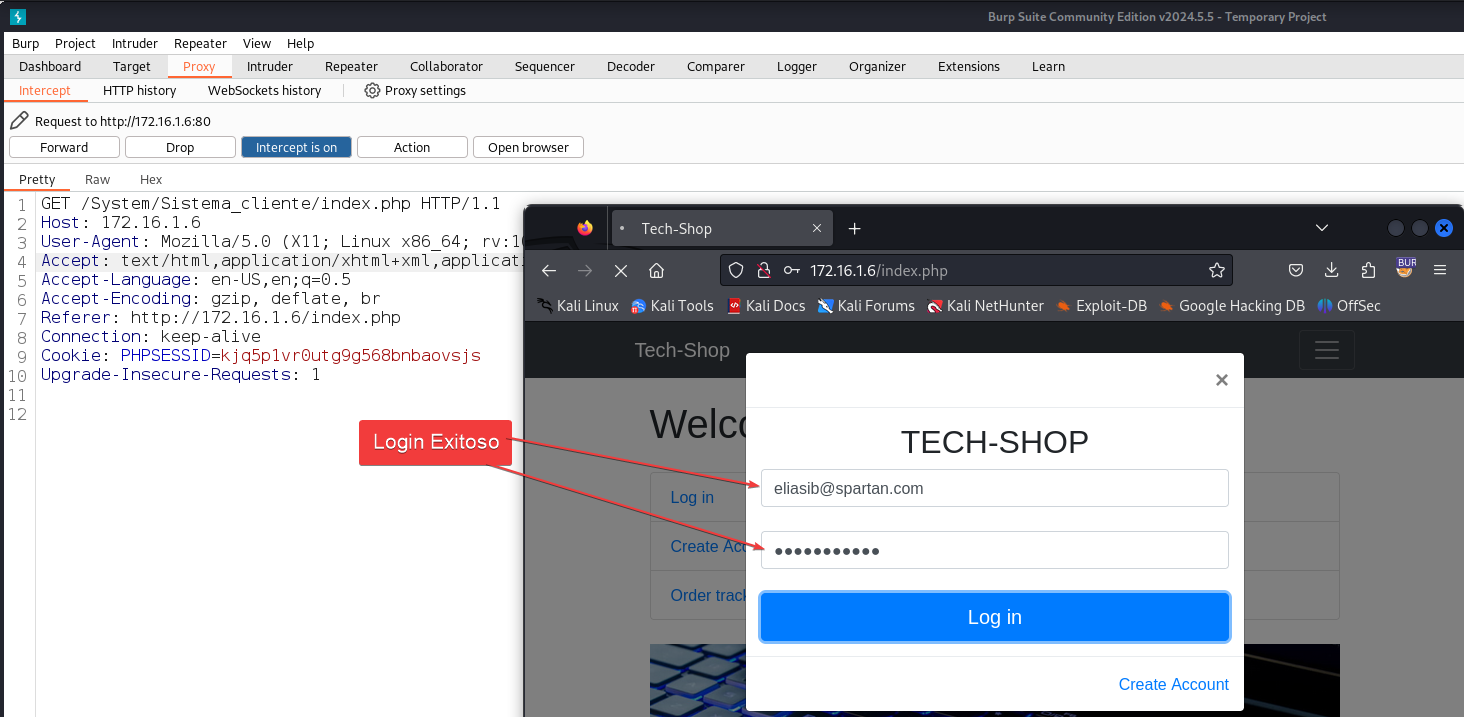Click the Firefox home icon
Viewport: 1464px width, 717px height.
tap(656, 271)
